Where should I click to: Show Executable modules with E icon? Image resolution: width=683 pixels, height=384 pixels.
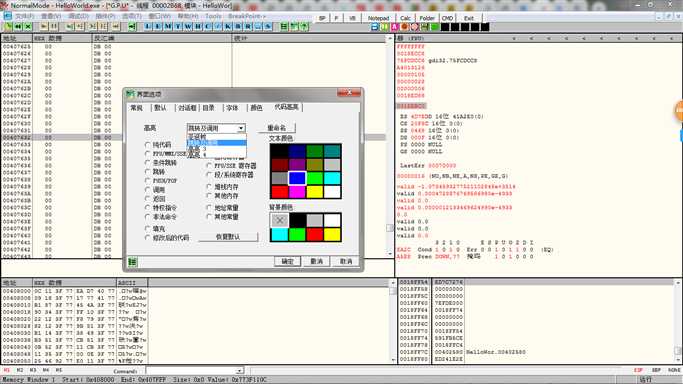(x=158, y=27)
